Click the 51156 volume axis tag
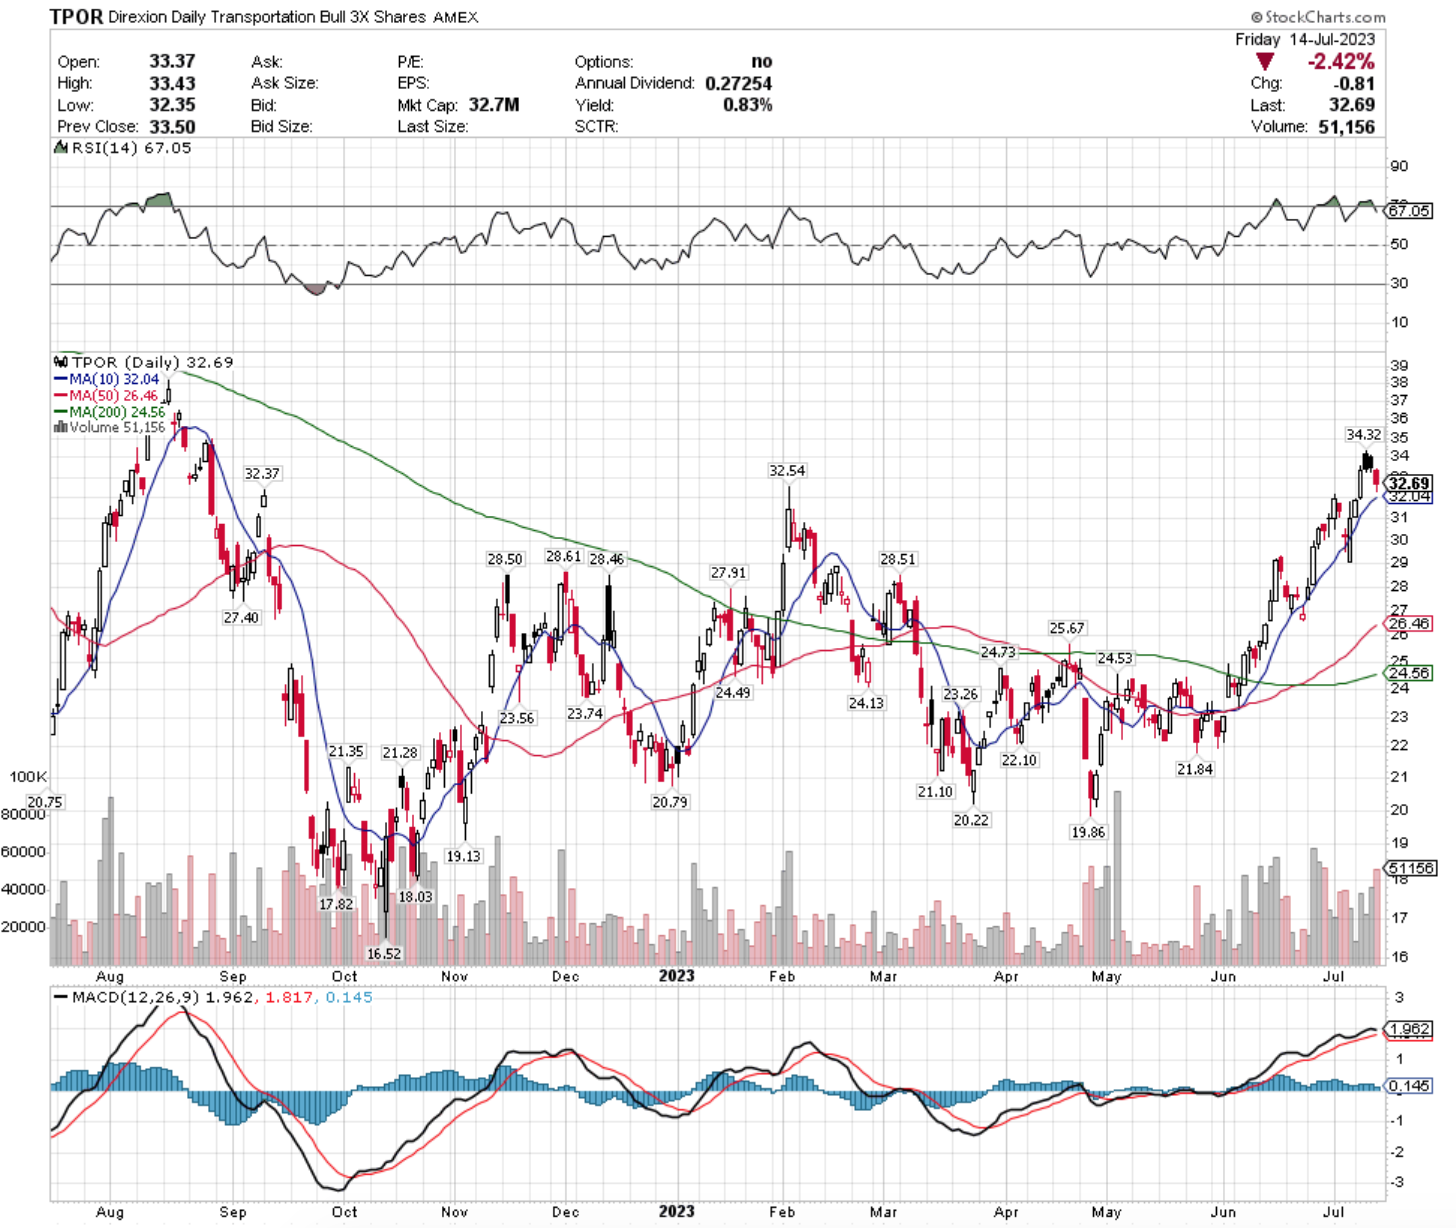Screen dimensions: 1456x1228 point(1411,869)
